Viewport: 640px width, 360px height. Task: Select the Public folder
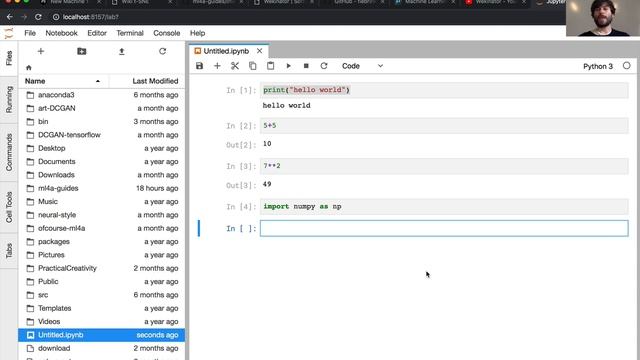pyautogui.click(x=101, y=282)
